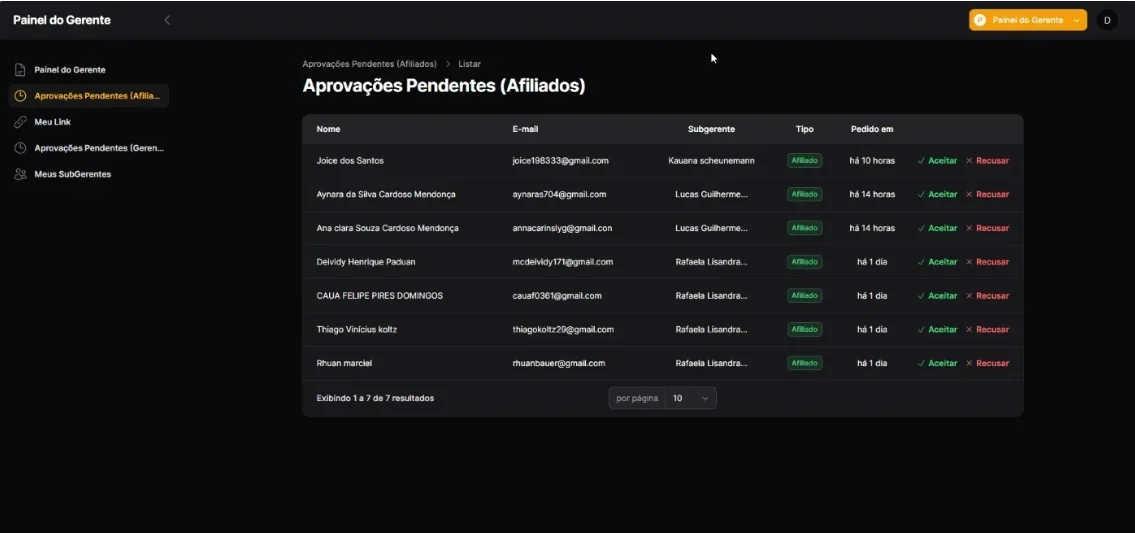Click the Afiliado badge in Rhuan marciel's row
The width and height of the screenshot is (1135, 533).
click(805, 364)
